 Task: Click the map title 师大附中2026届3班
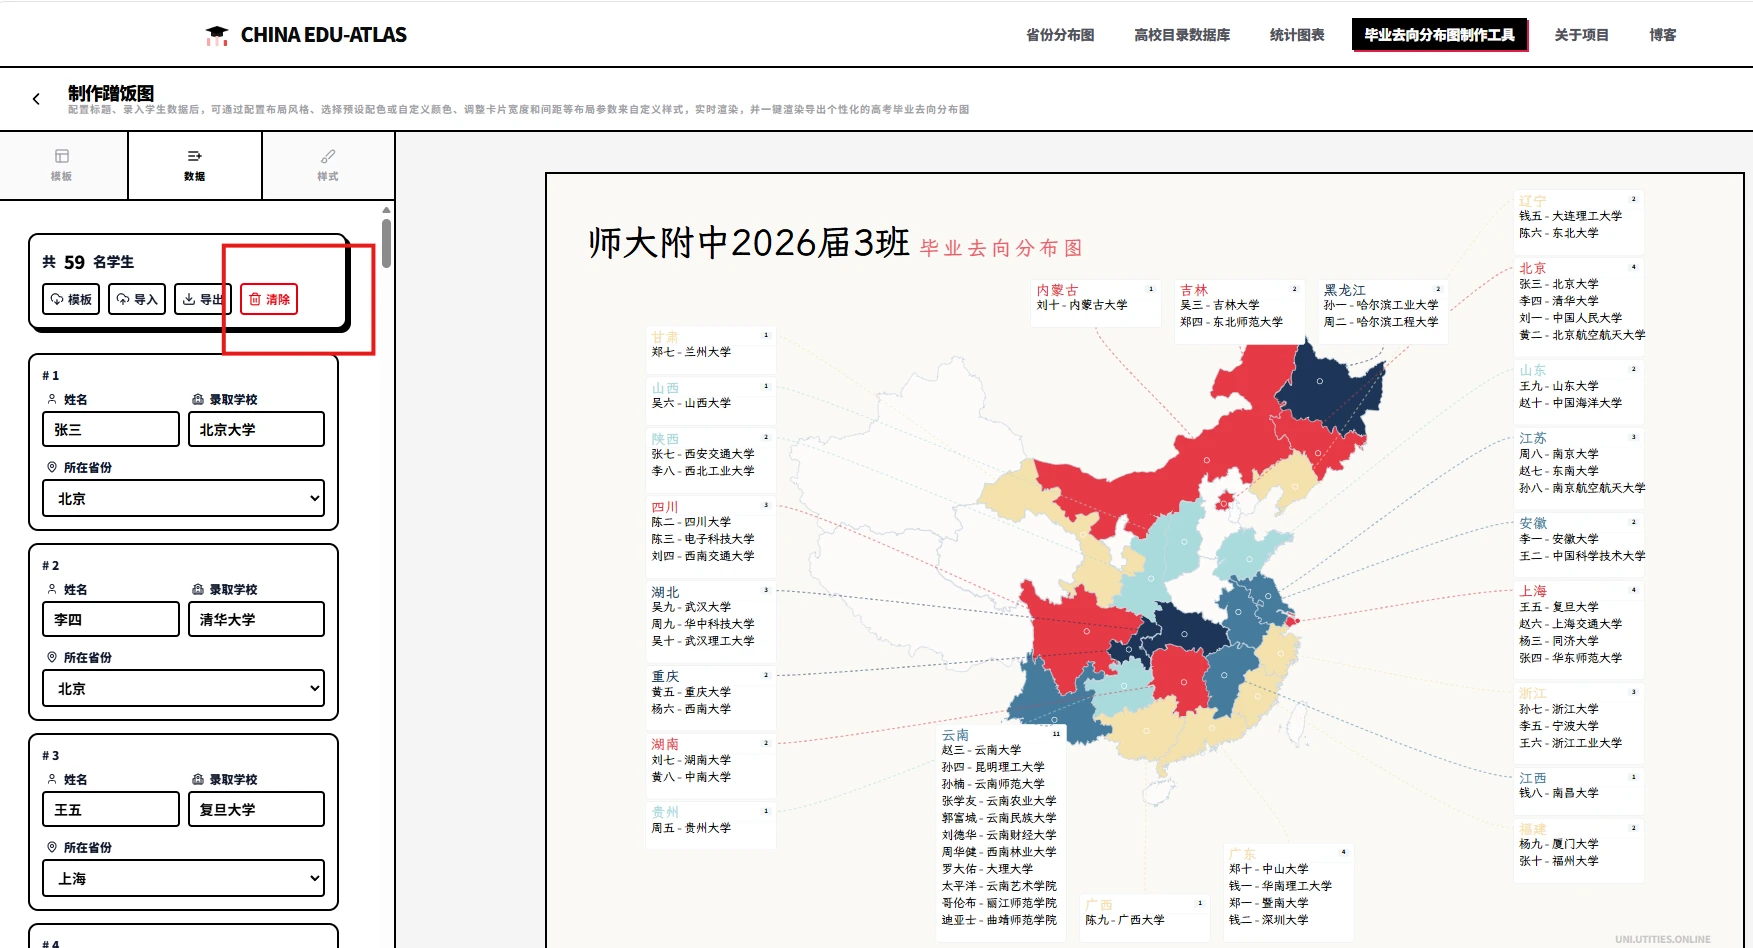pos(749,243)
